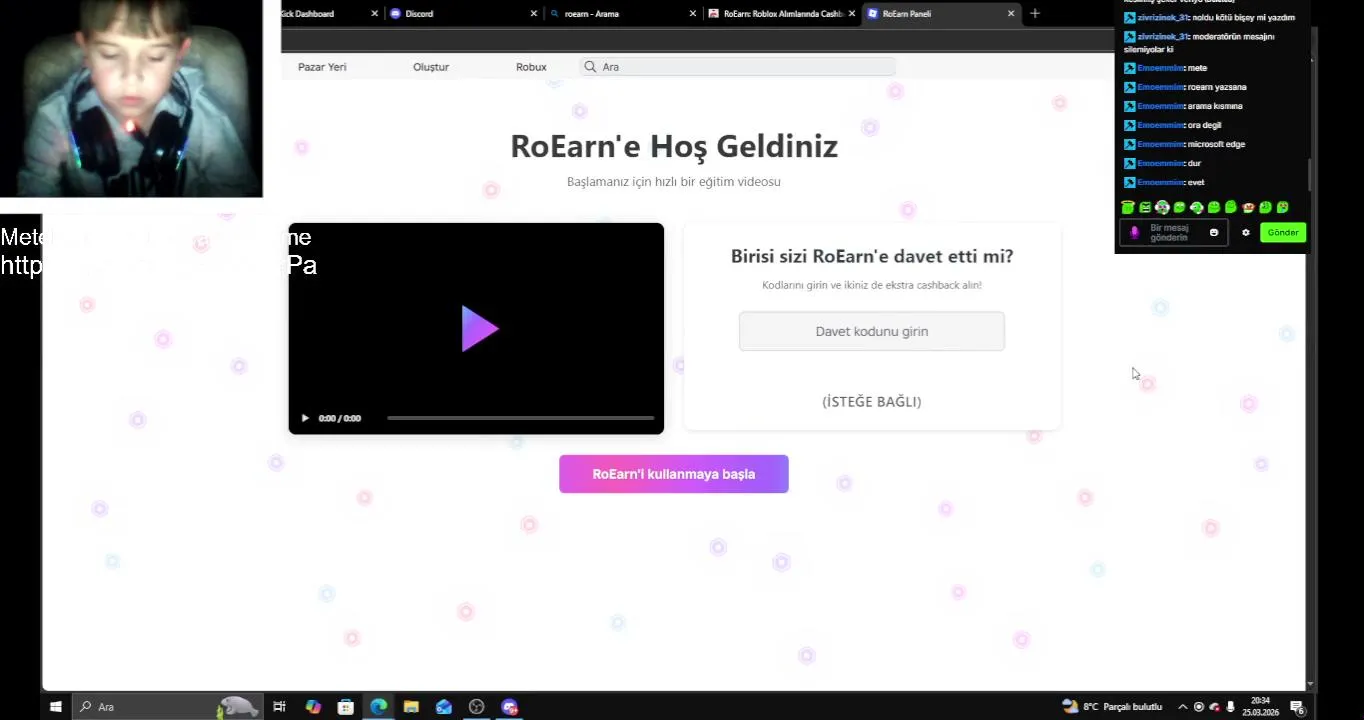Open the Mail app in the taskbar
The height and width of the screenshot is (720, 1364).
(444, 707)
